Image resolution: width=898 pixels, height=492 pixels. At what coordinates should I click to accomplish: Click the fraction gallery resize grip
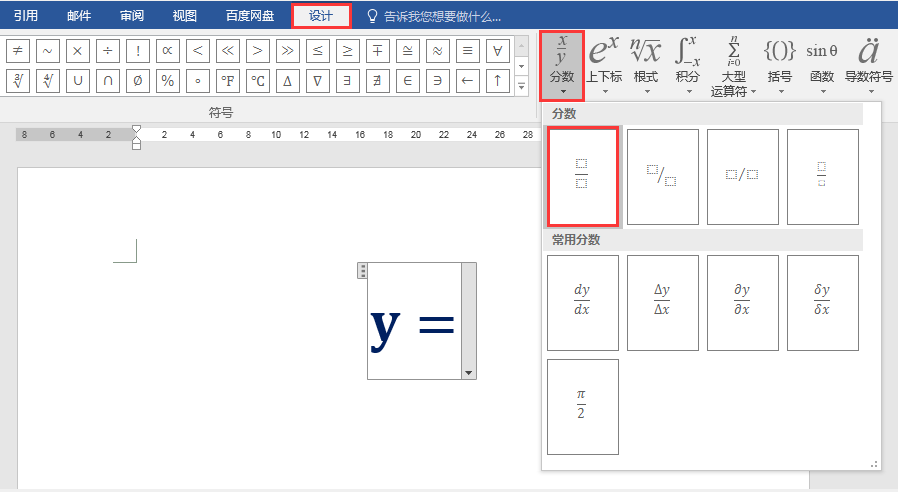(874, 464)
